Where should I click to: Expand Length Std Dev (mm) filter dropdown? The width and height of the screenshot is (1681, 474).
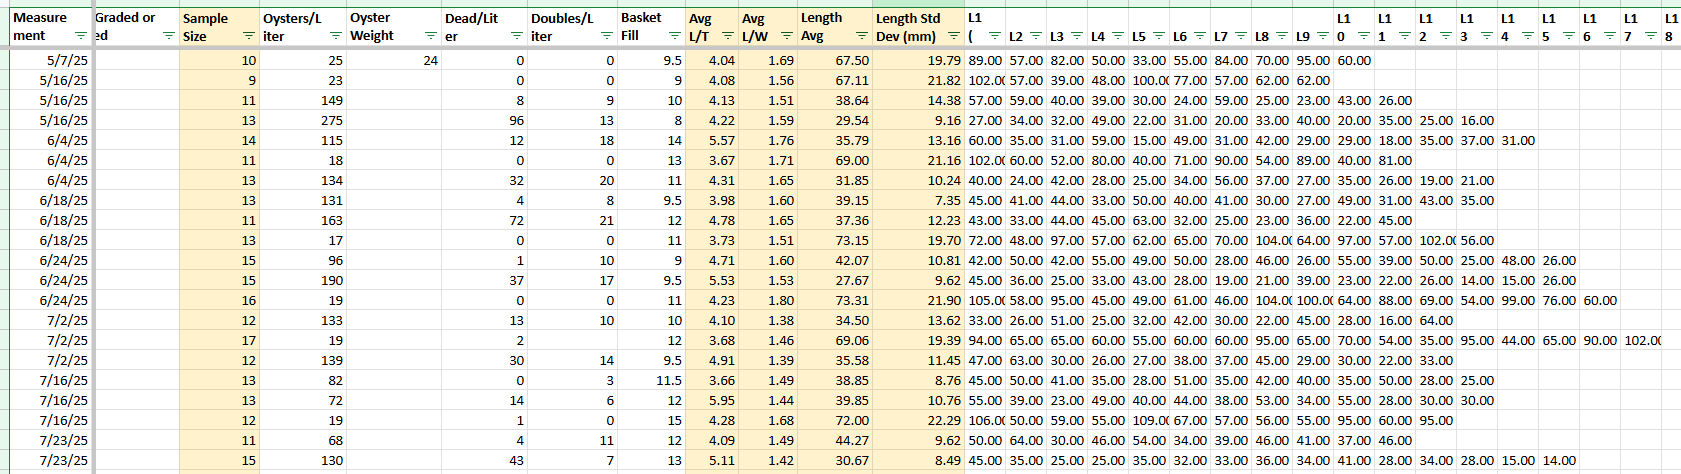point(954,36)
